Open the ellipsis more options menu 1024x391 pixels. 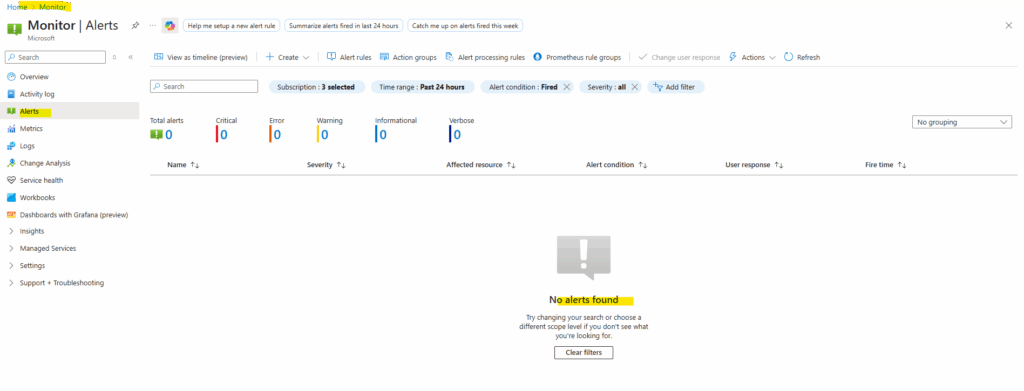(x=153, y=25)
